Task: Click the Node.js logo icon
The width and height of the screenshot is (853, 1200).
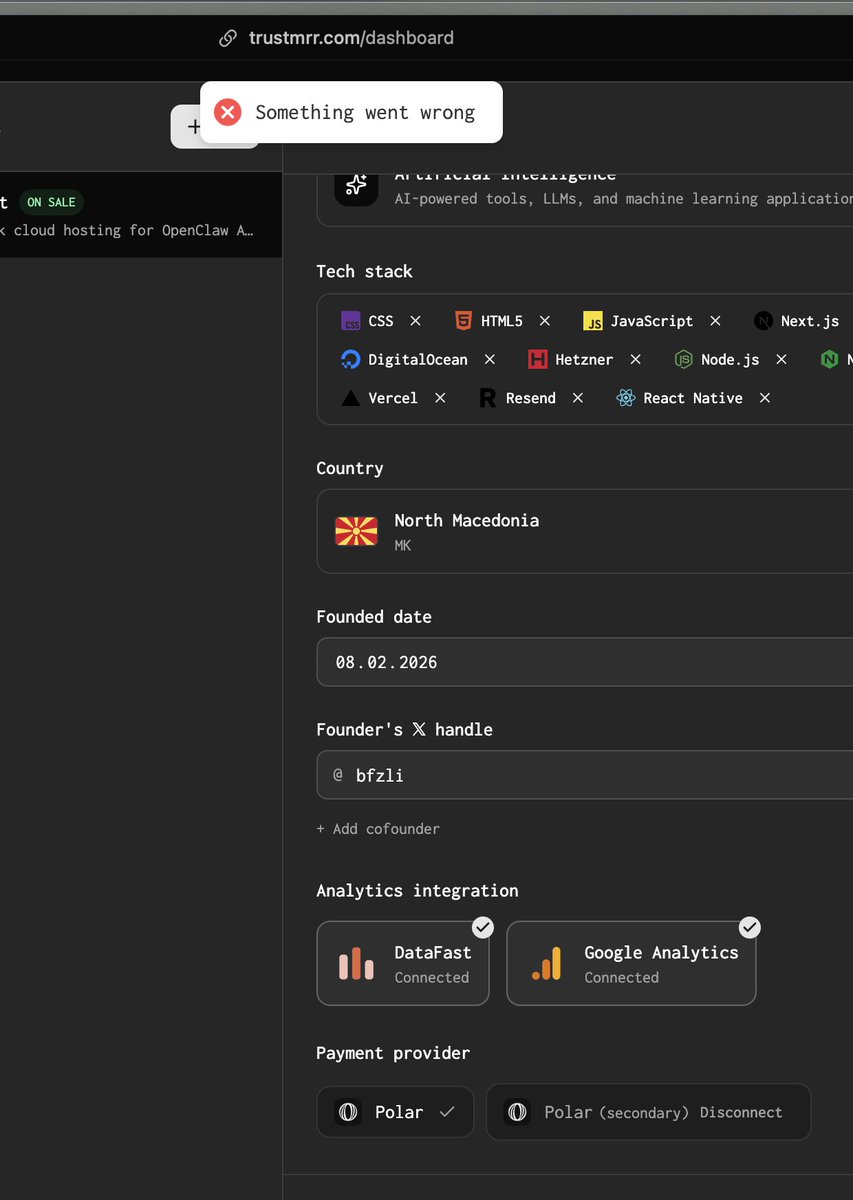Action: click(x=683, y=359)
